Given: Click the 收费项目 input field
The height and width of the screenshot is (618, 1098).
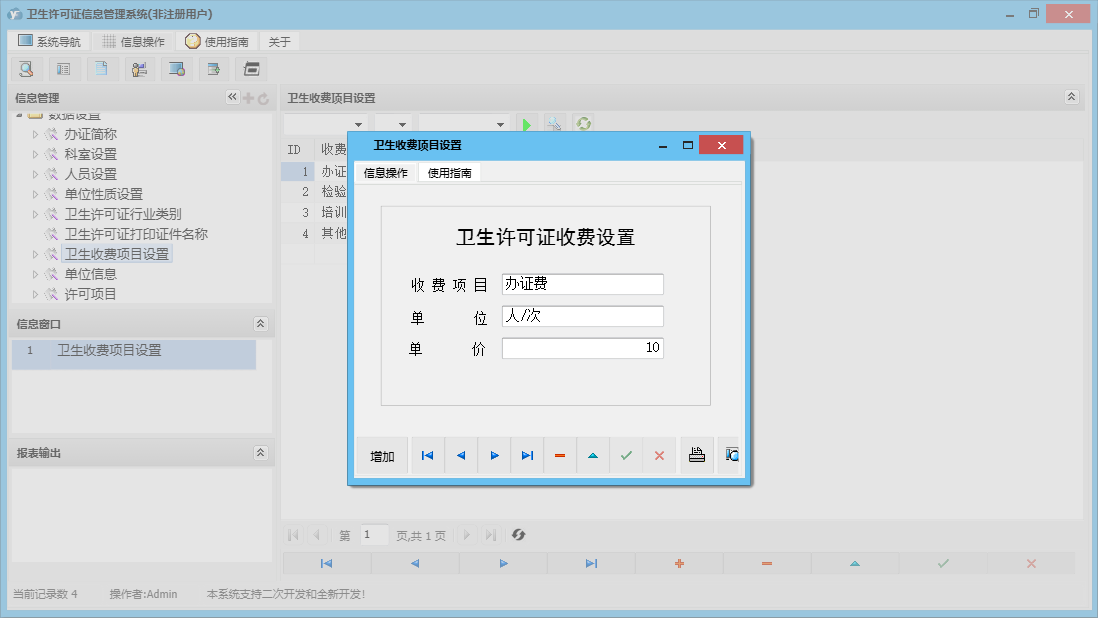Looking at the screenshot, I should (582, 284).
